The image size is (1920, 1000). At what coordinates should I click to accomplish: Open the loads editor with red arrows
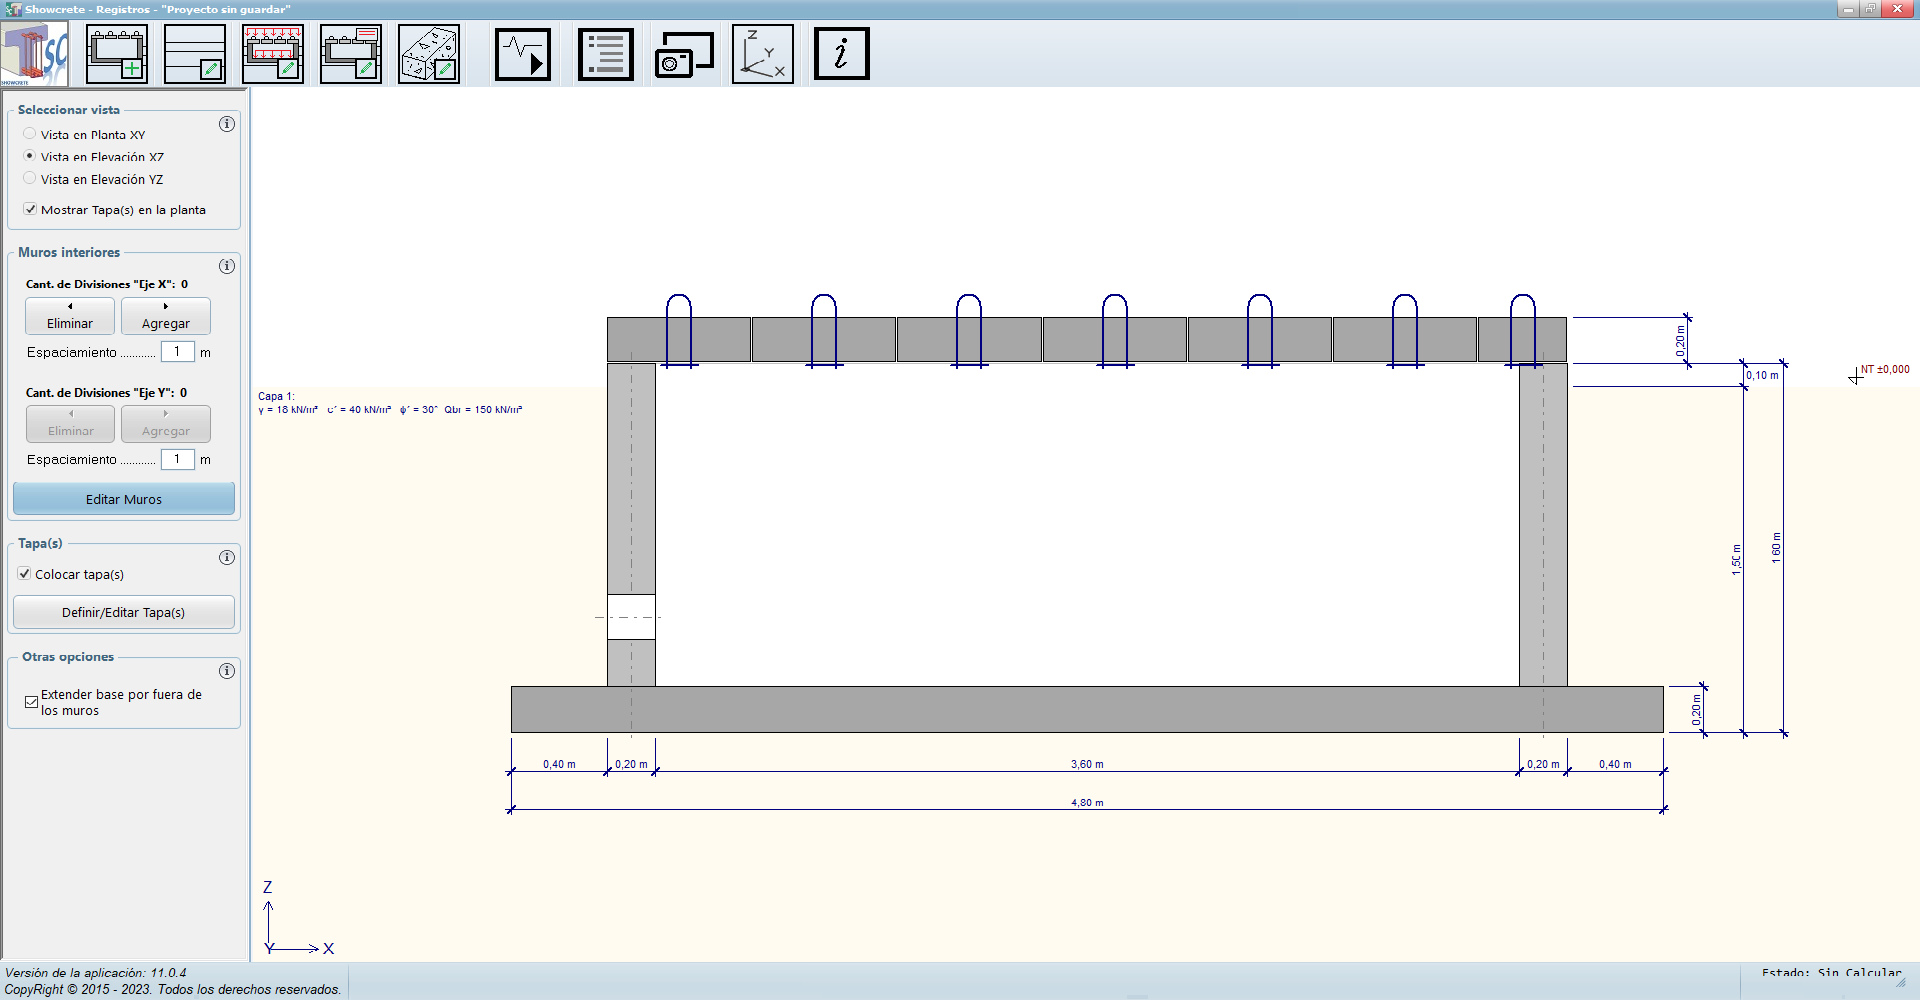coord(273,54)
